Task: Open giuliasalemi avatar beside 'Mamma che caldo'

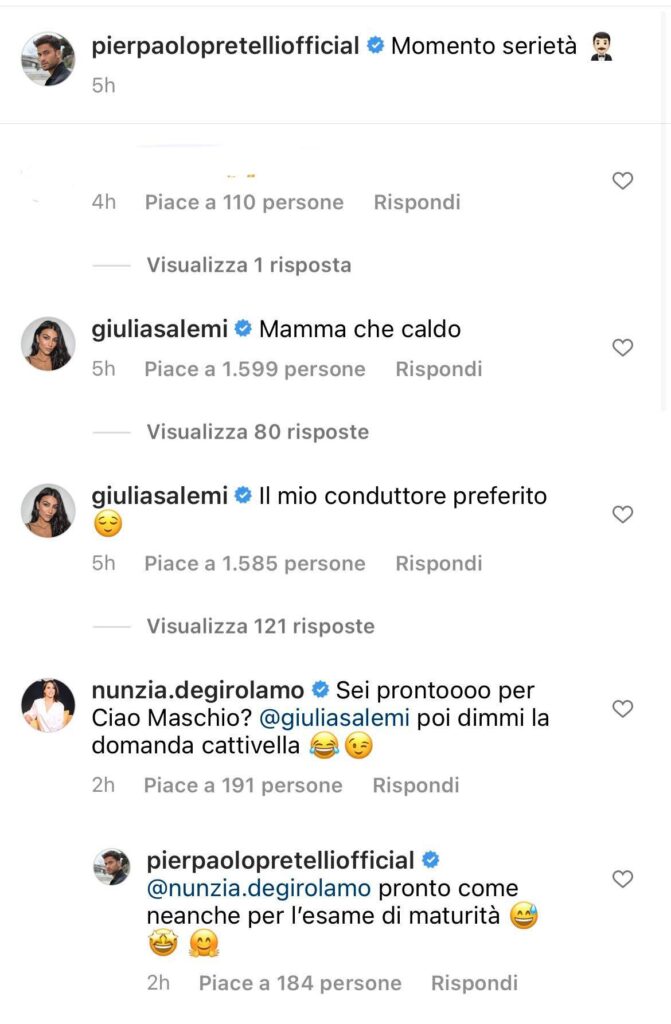Action: (x=48, y=344)
